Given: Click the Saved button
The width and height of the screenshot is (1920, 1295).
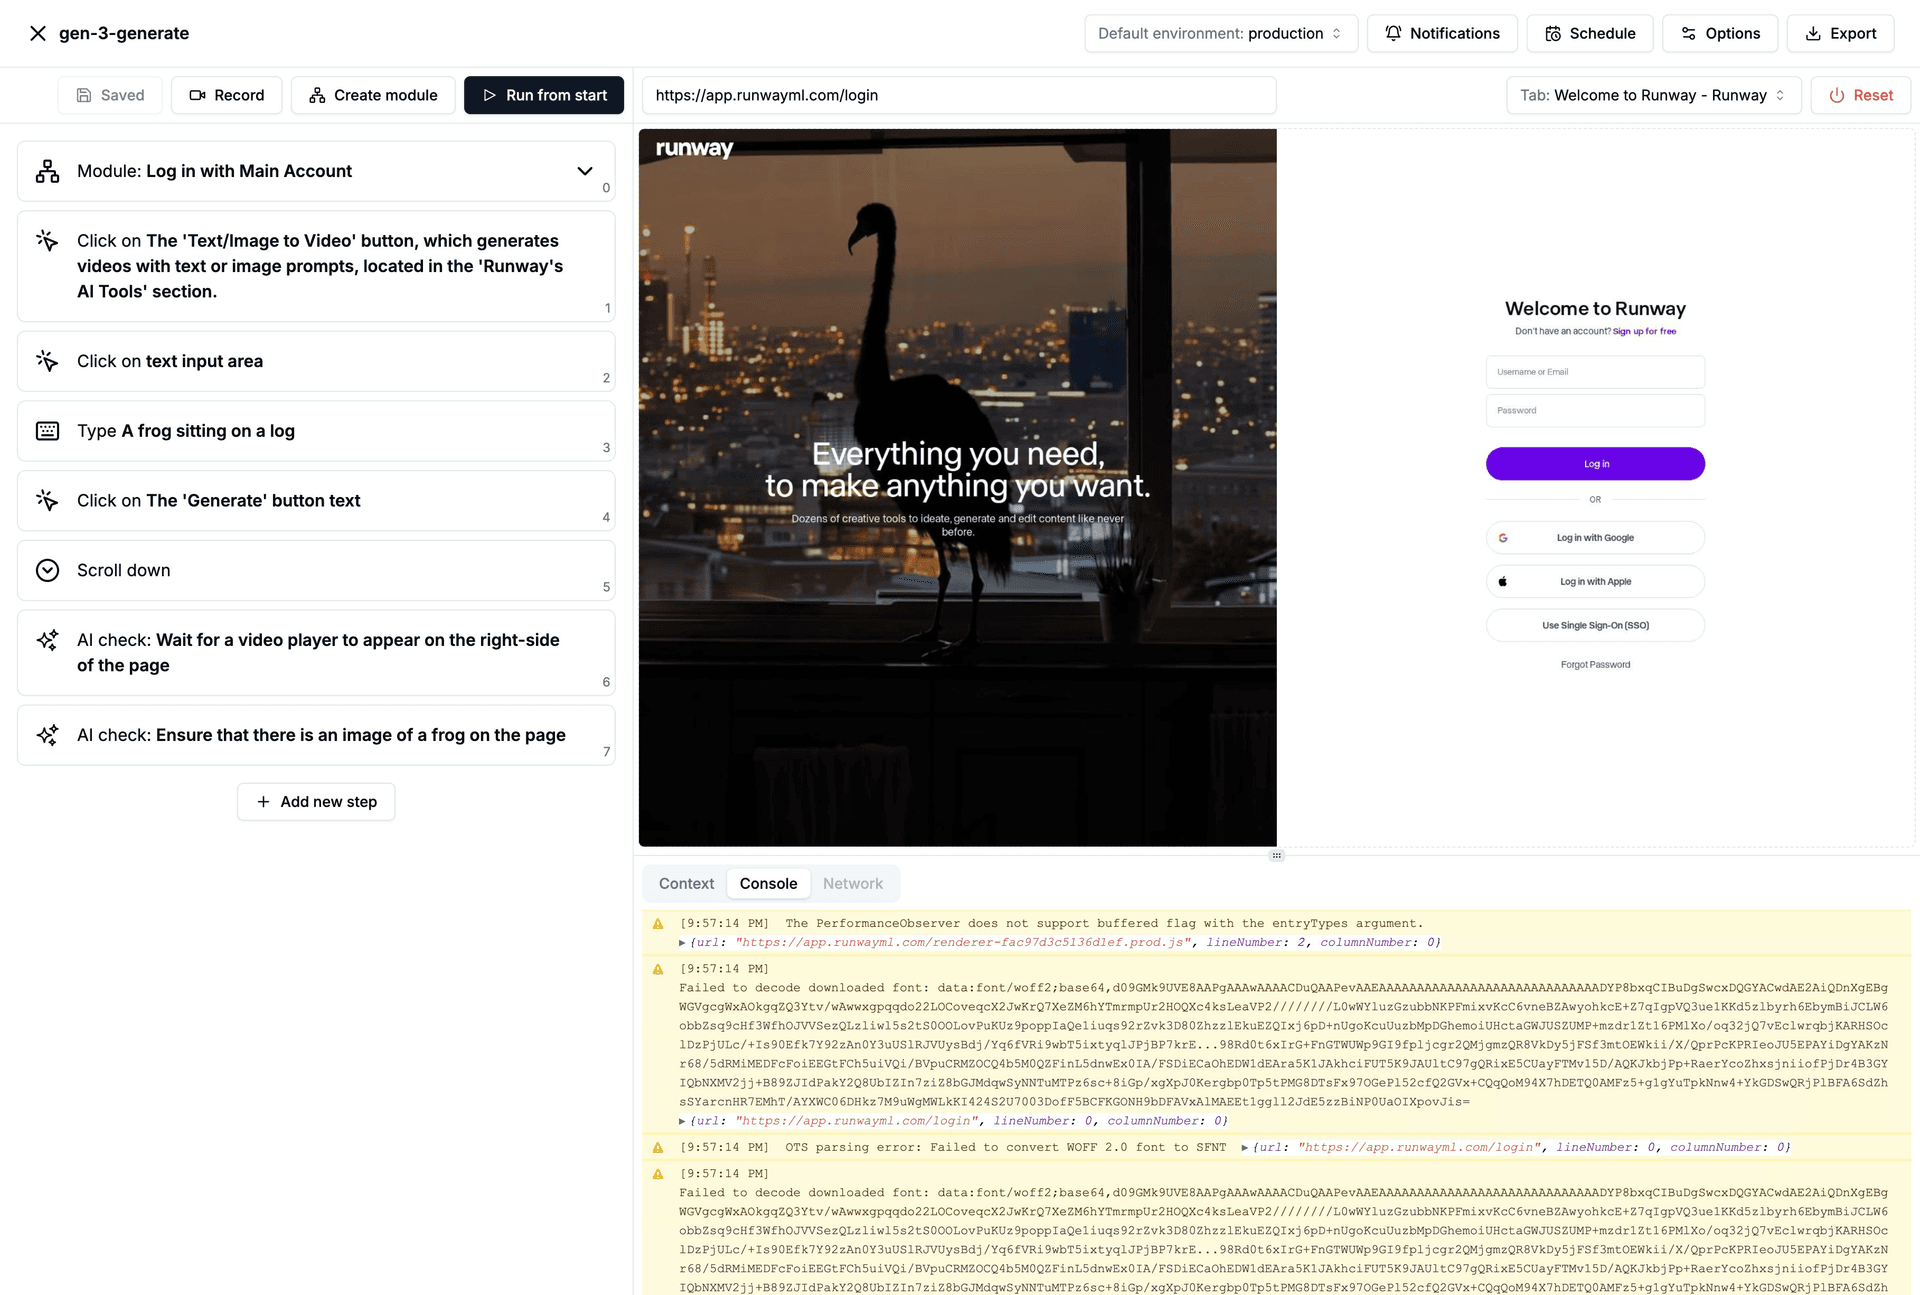Looking at the screenshot, I should (110, 95).
